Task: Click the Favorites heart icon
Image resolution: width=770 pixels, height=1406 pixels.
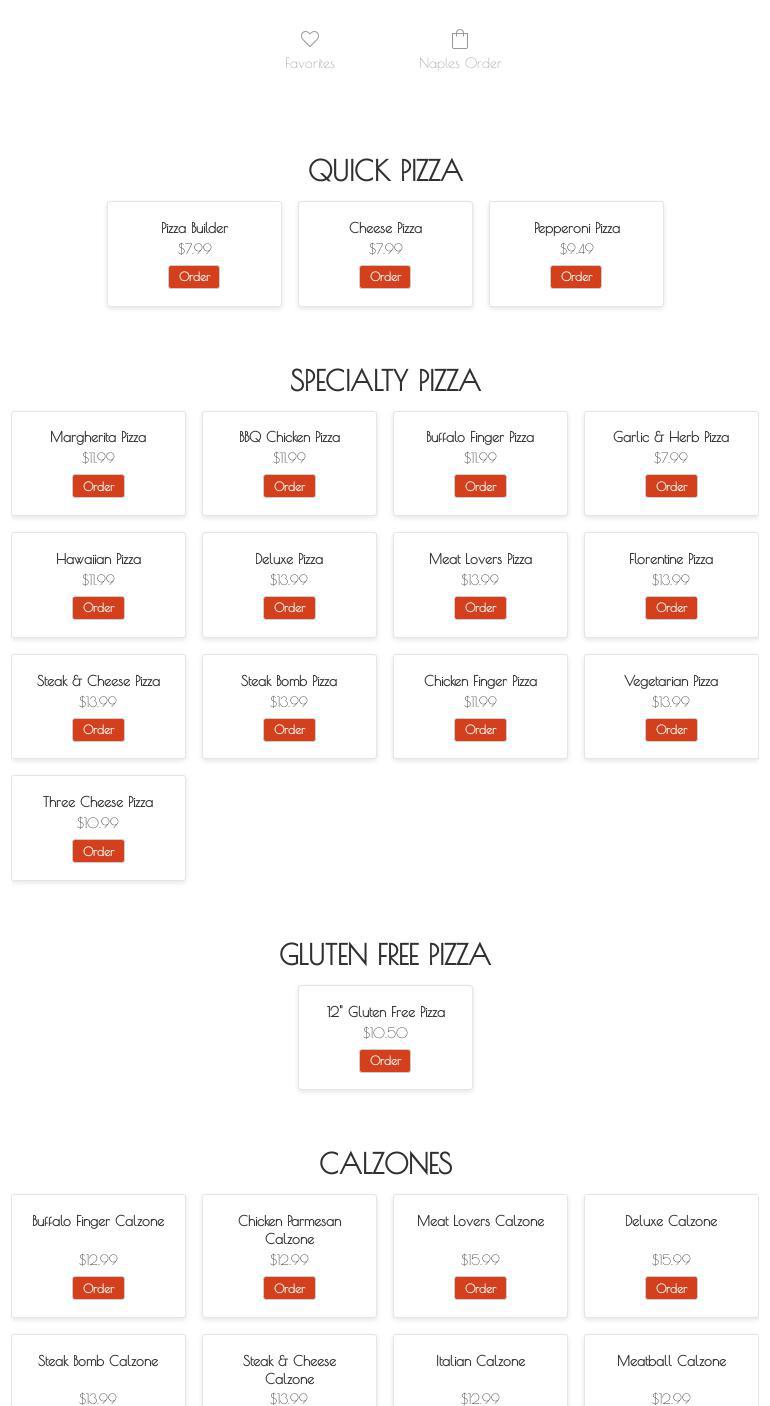Action: point(310,39)
